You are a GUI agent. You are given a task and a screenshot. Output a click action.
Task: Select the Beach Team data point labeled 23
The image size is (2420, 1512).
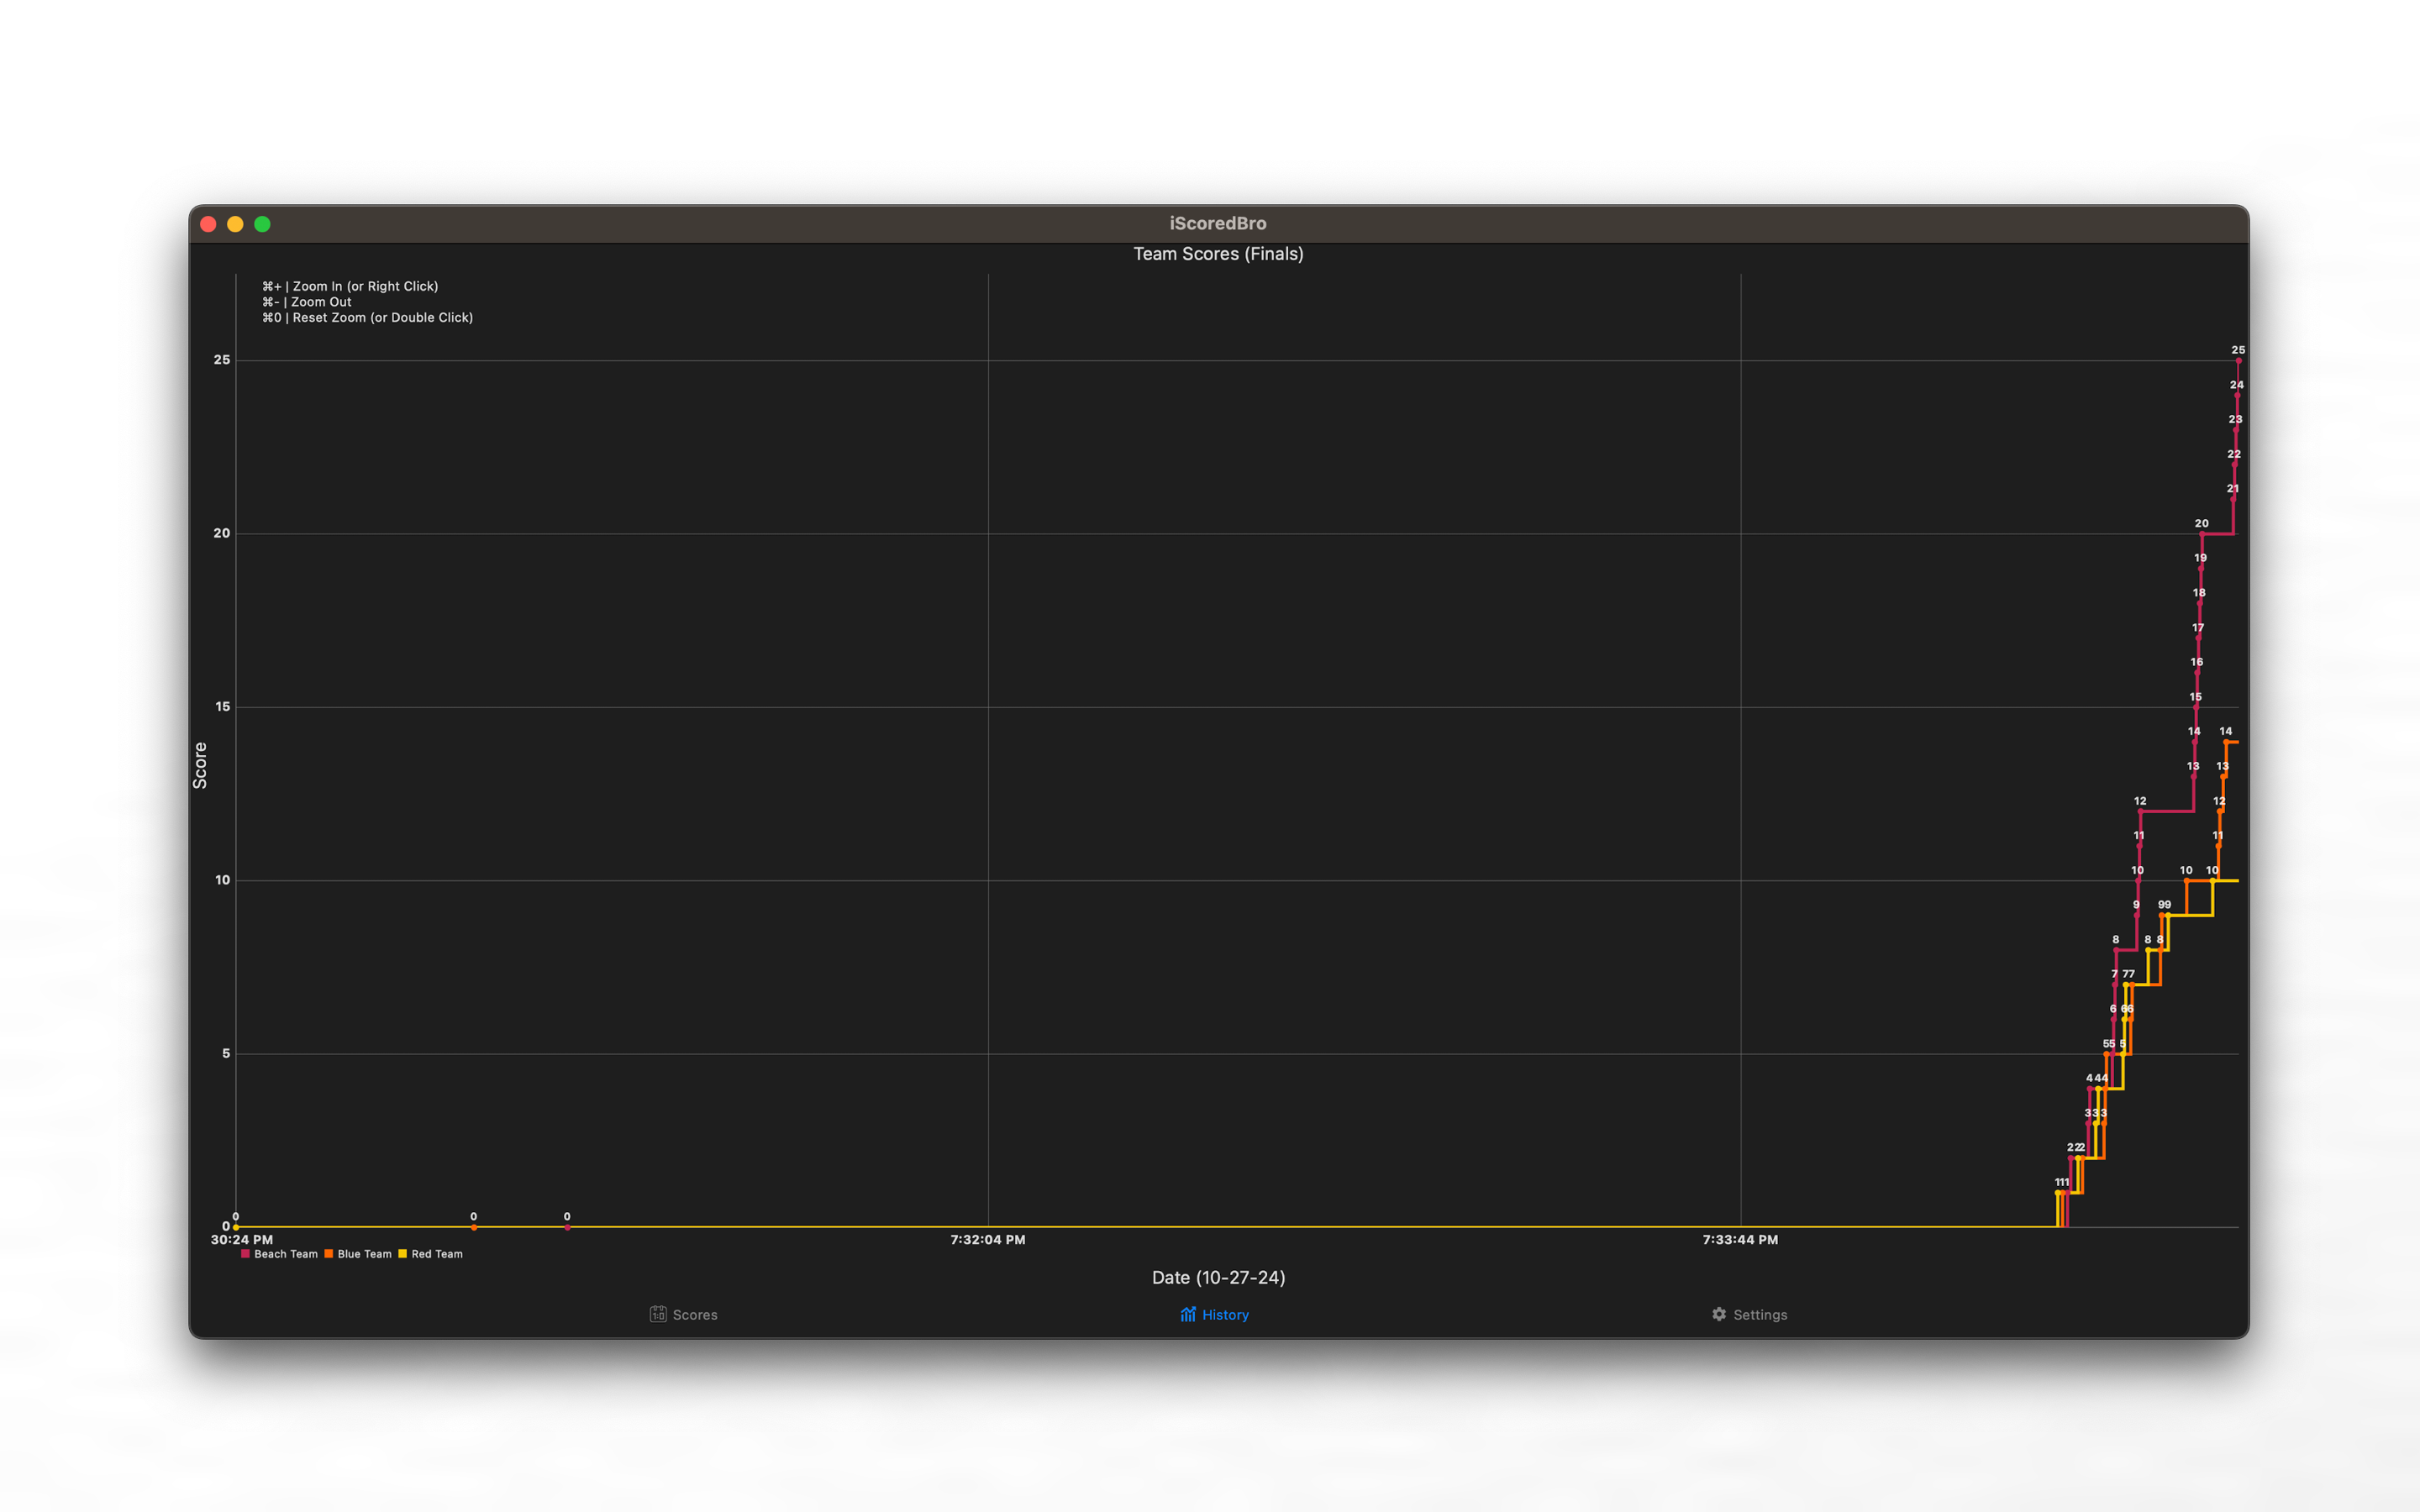coord(2236,430)
